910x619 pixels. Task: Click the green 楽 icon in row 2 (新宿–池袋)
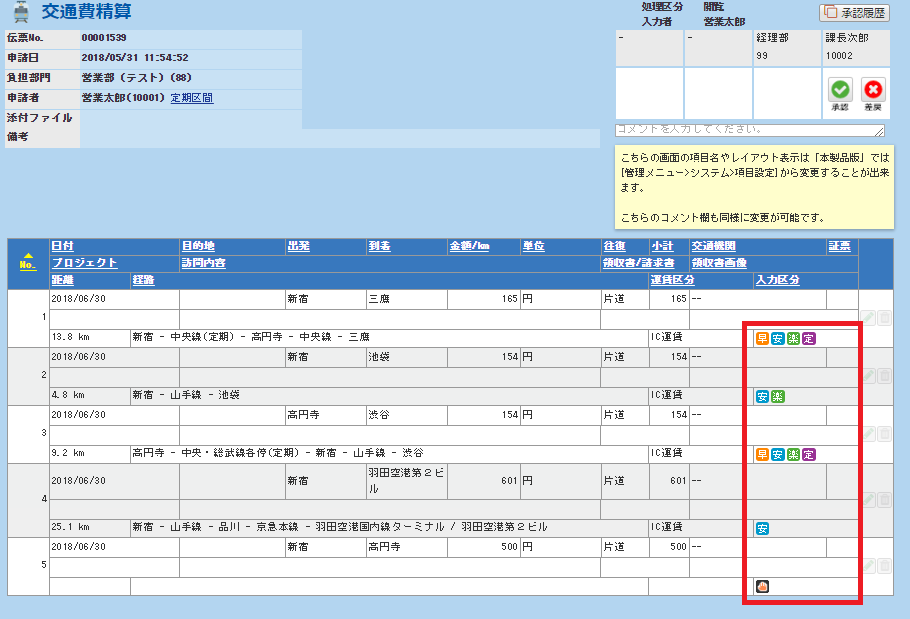[778, 396]
